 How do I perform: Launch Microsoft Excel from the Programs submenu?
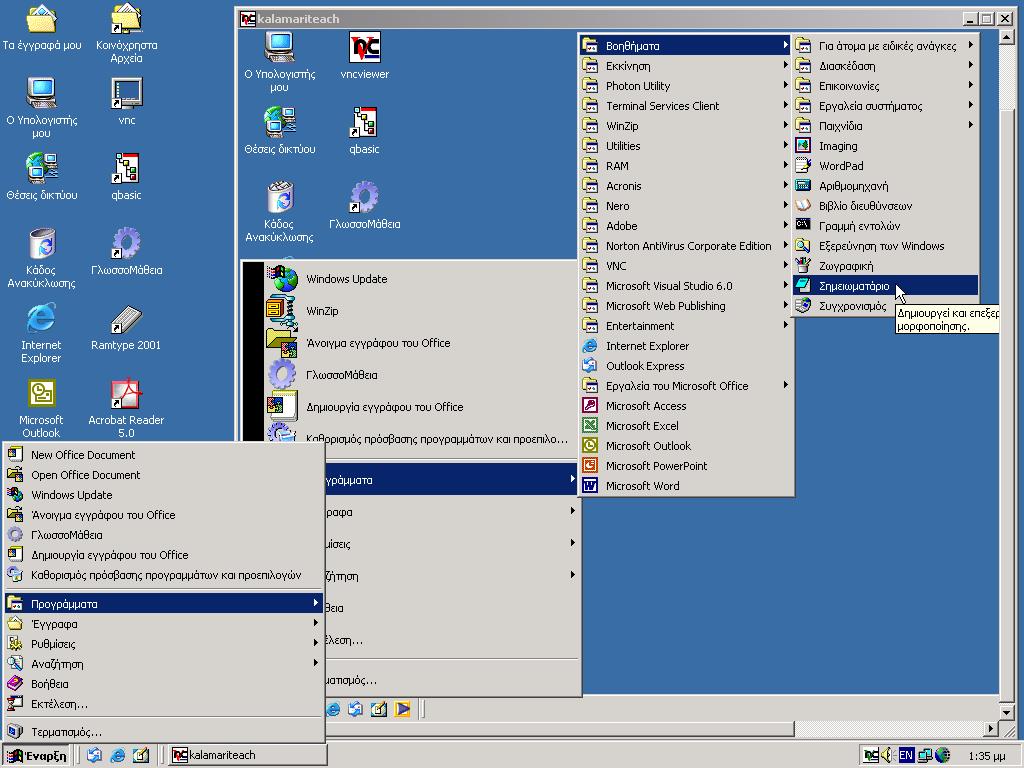[686, 425]
